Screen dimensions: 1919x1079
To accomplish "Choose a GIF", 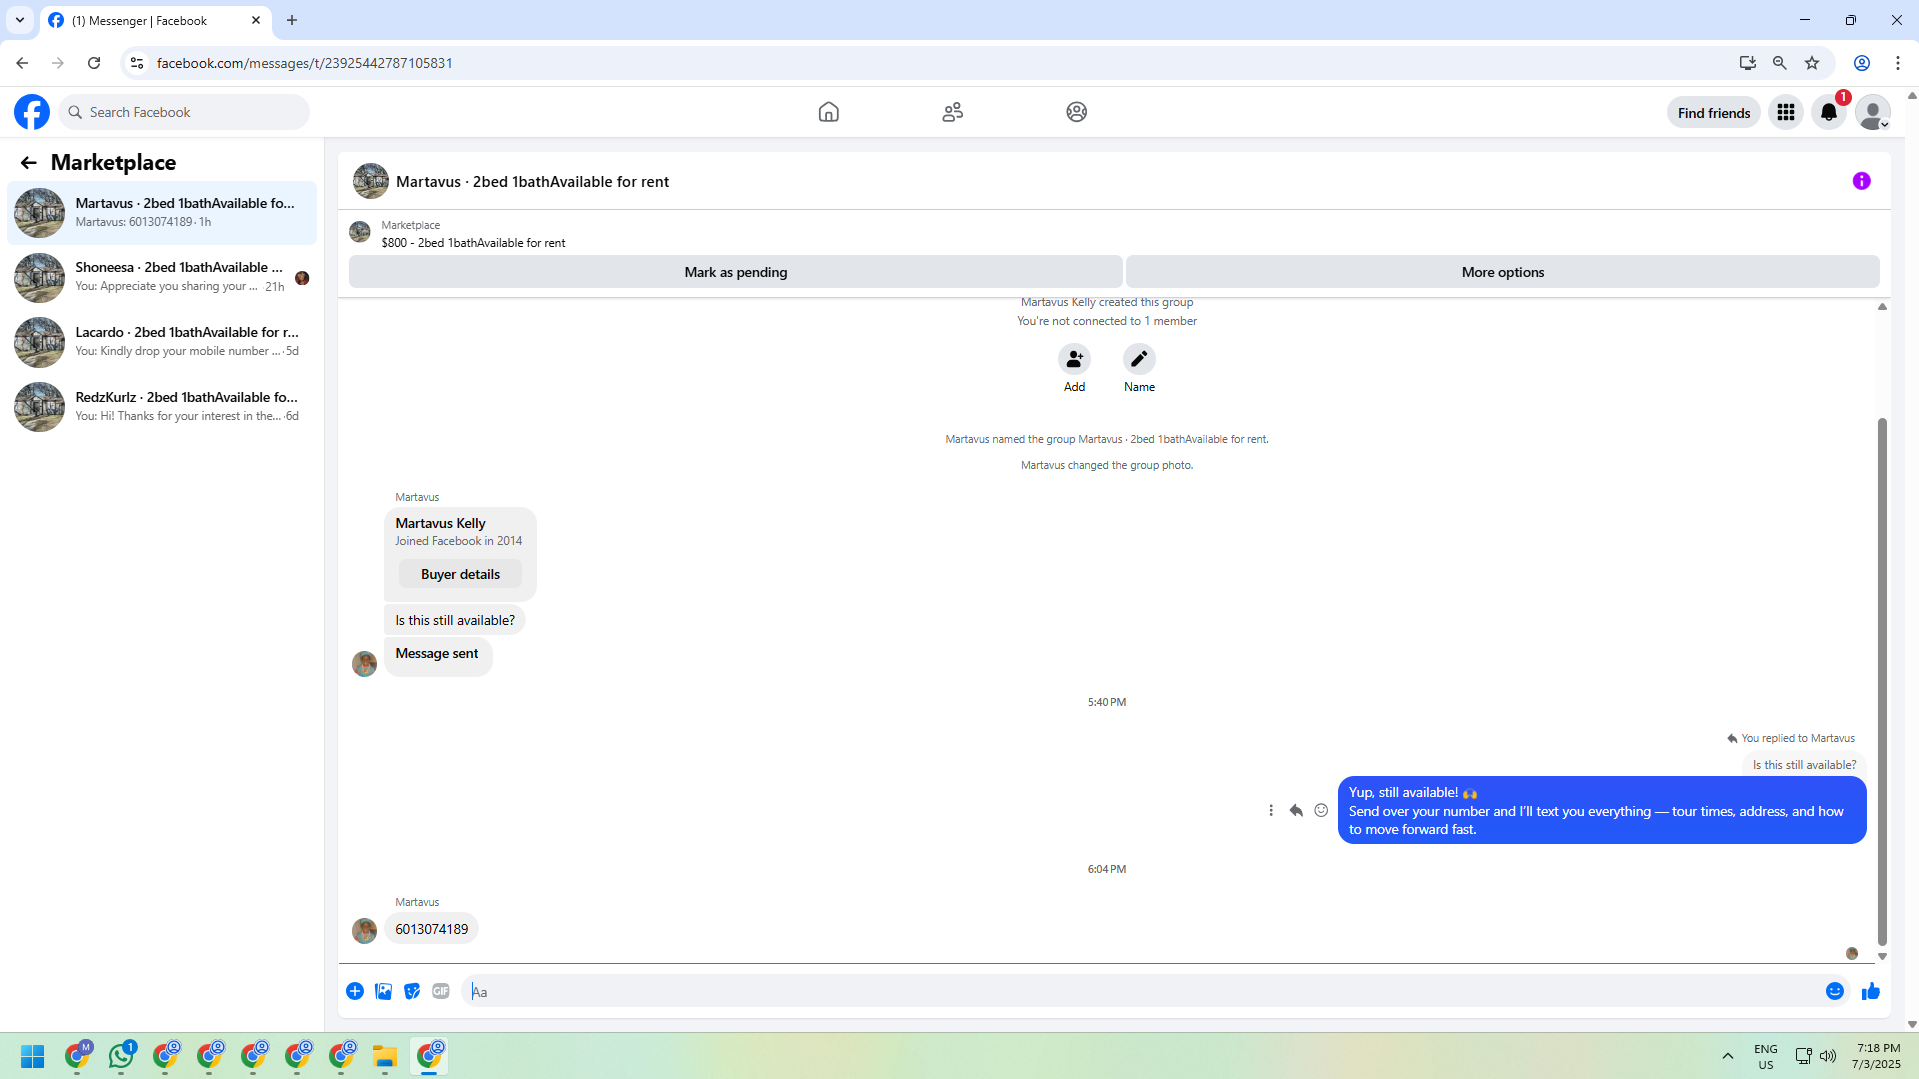I will [x=441, y=991].
